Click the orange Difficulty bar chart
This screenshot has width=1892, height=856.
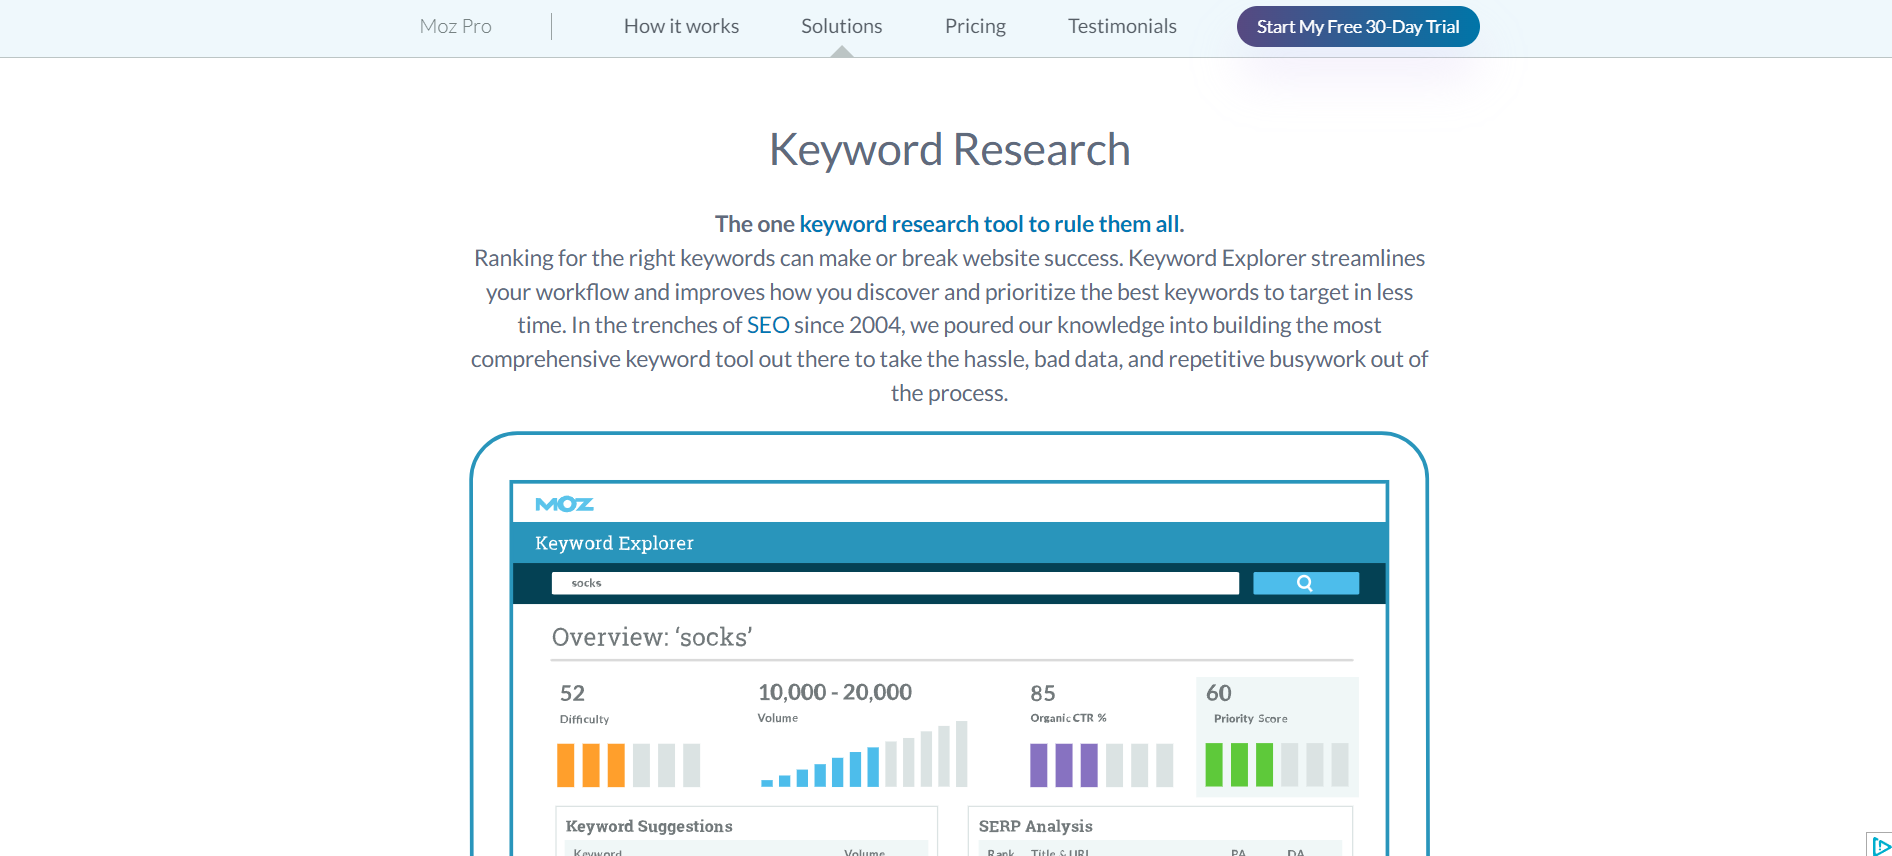coord(628,765)
